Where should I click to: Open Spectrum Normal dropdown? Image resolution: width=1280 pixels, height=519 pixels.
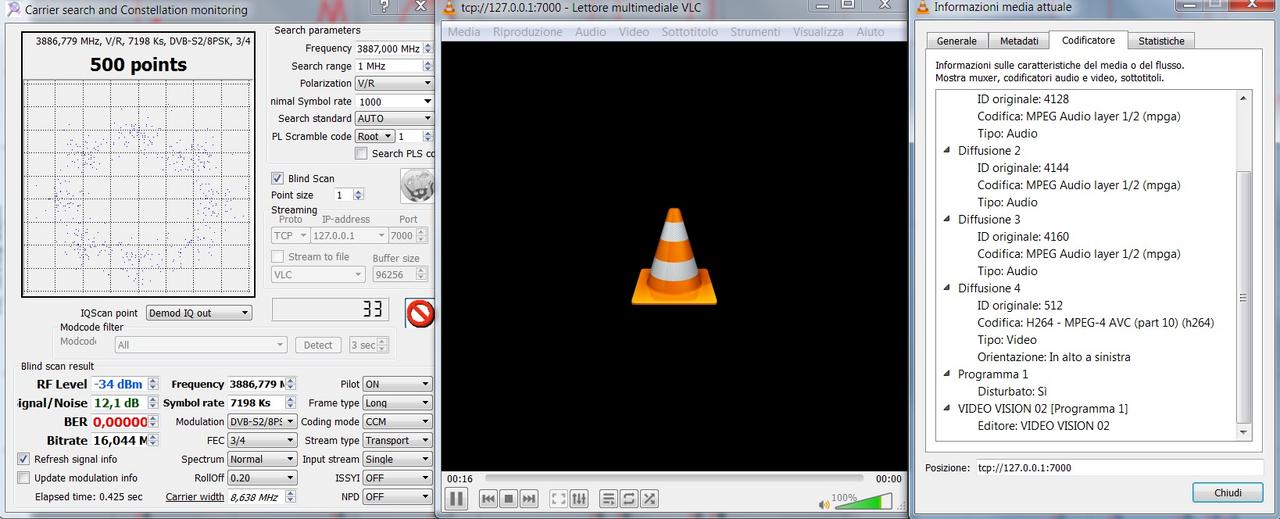(x=262, y=459)
